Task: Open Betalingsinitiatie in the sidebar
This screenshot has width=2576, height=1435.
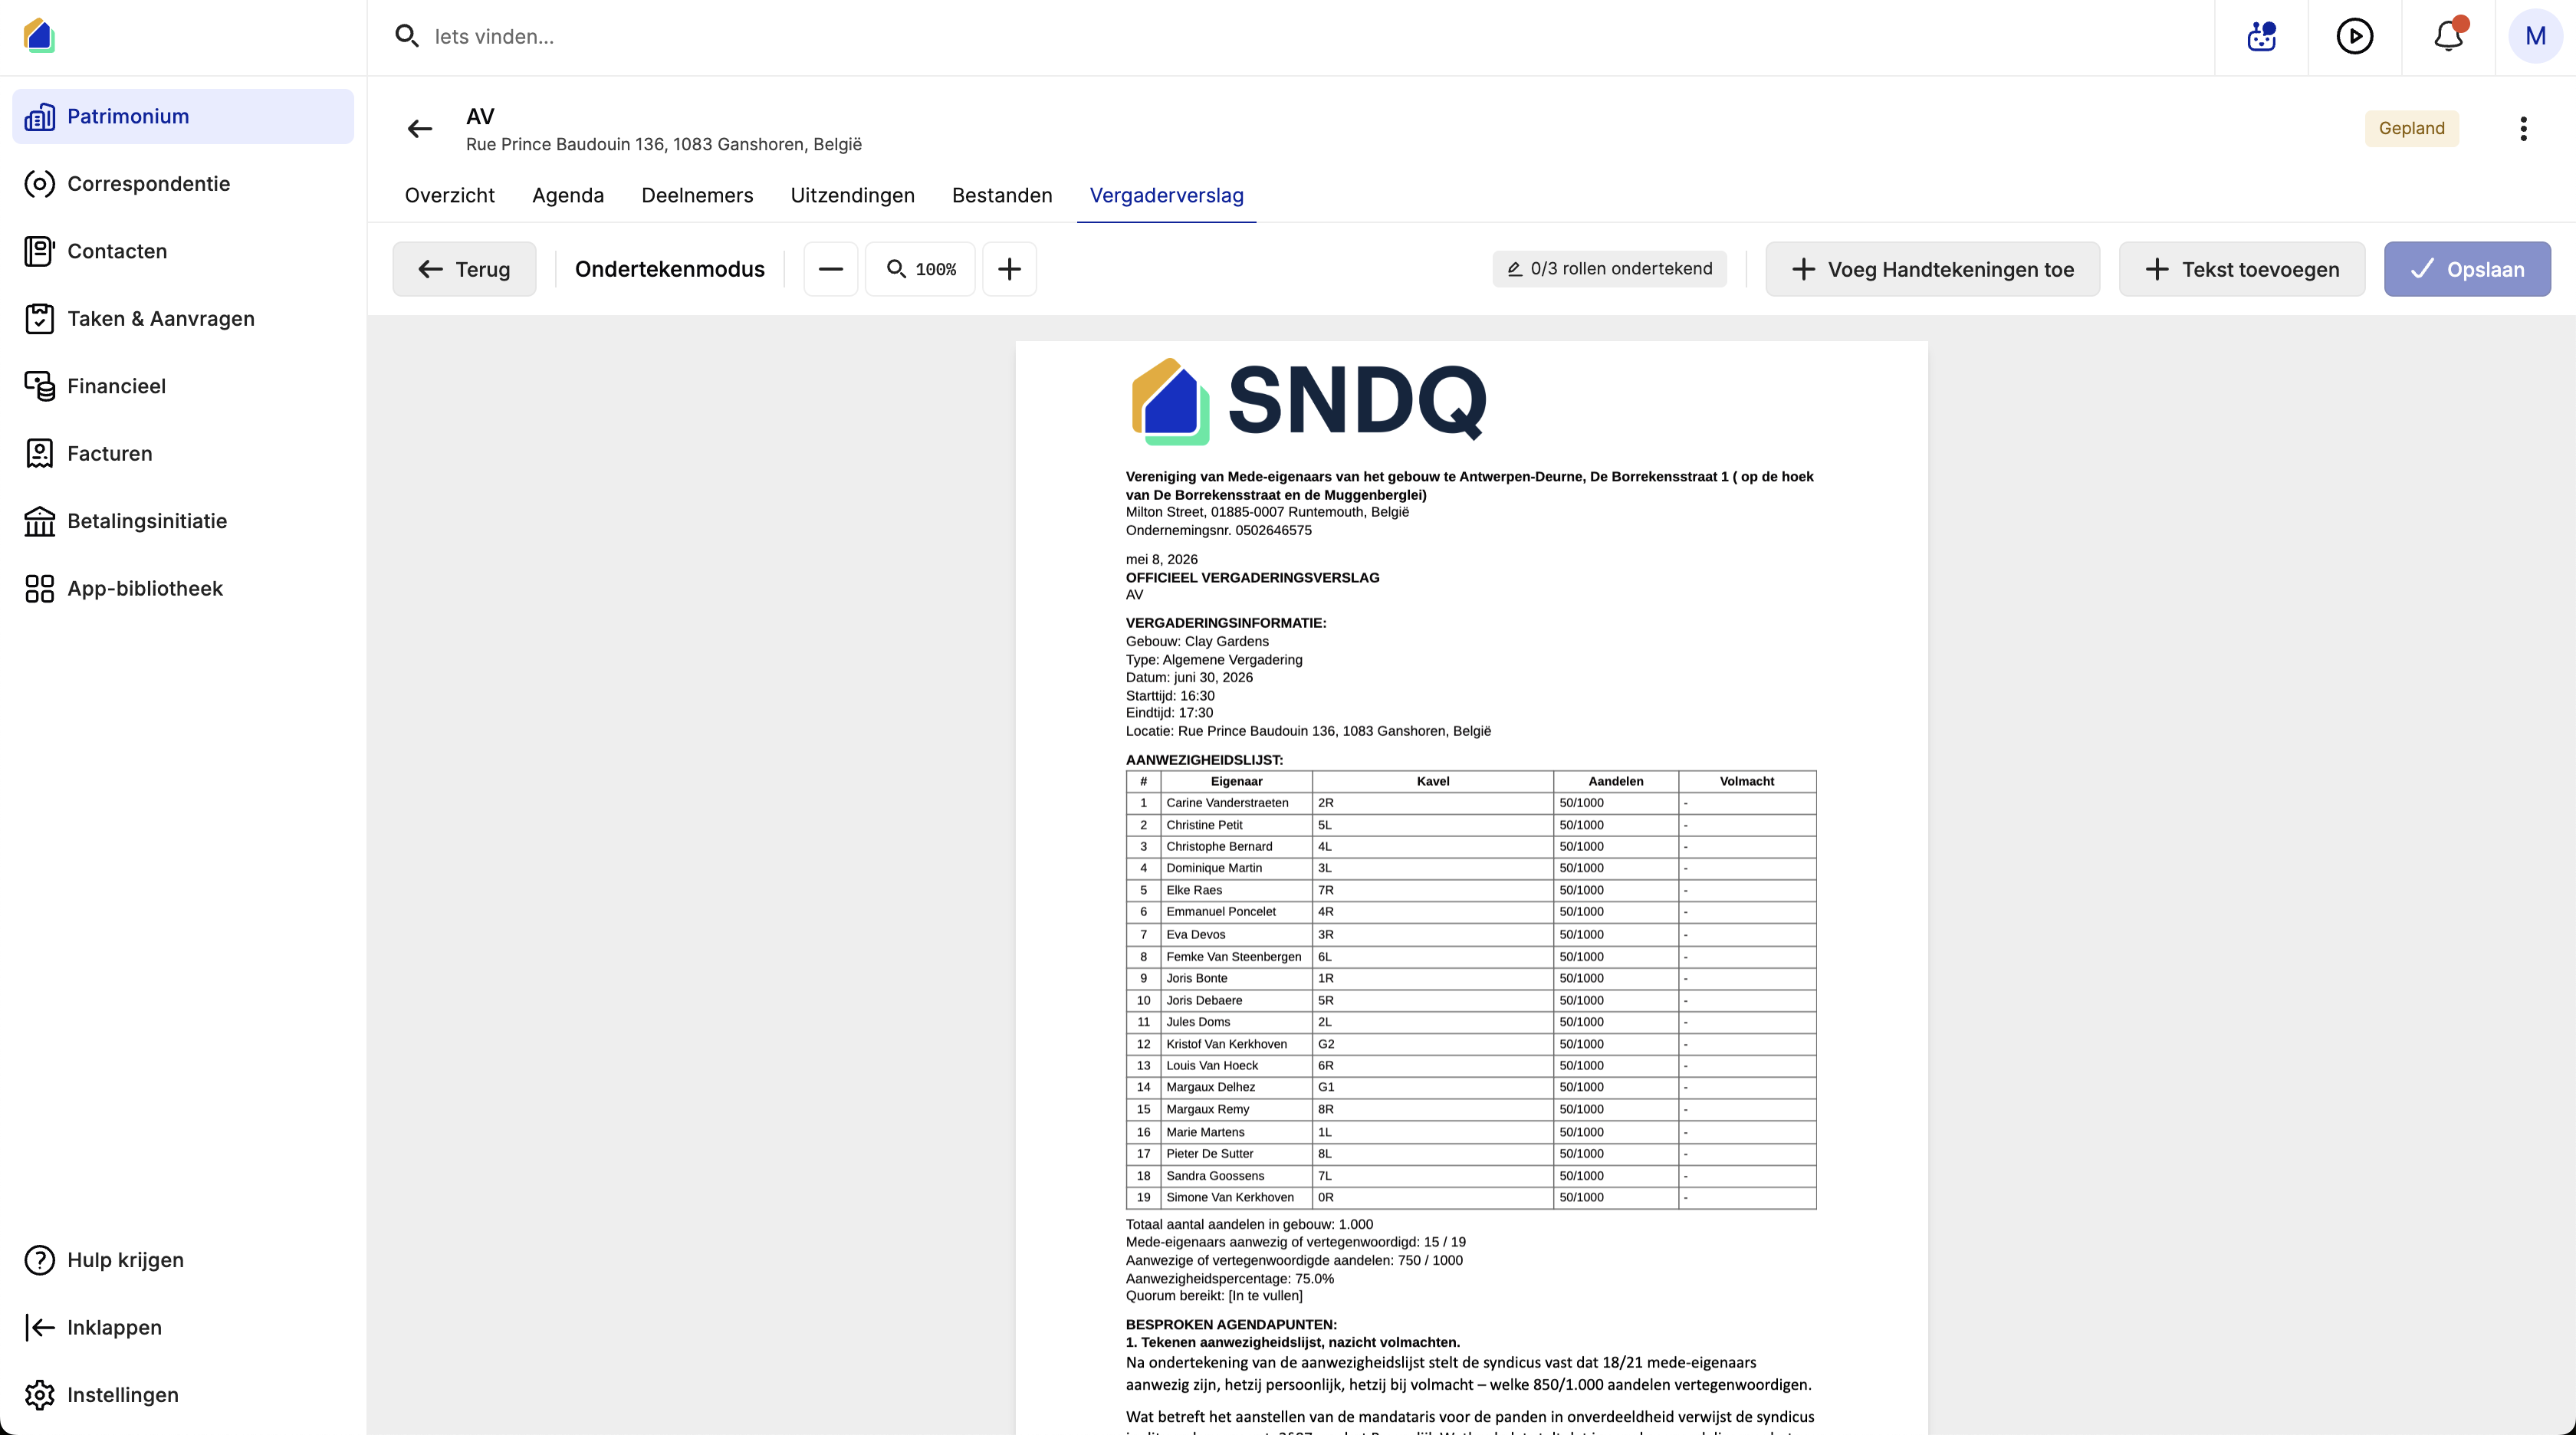Action: [183, 521]
